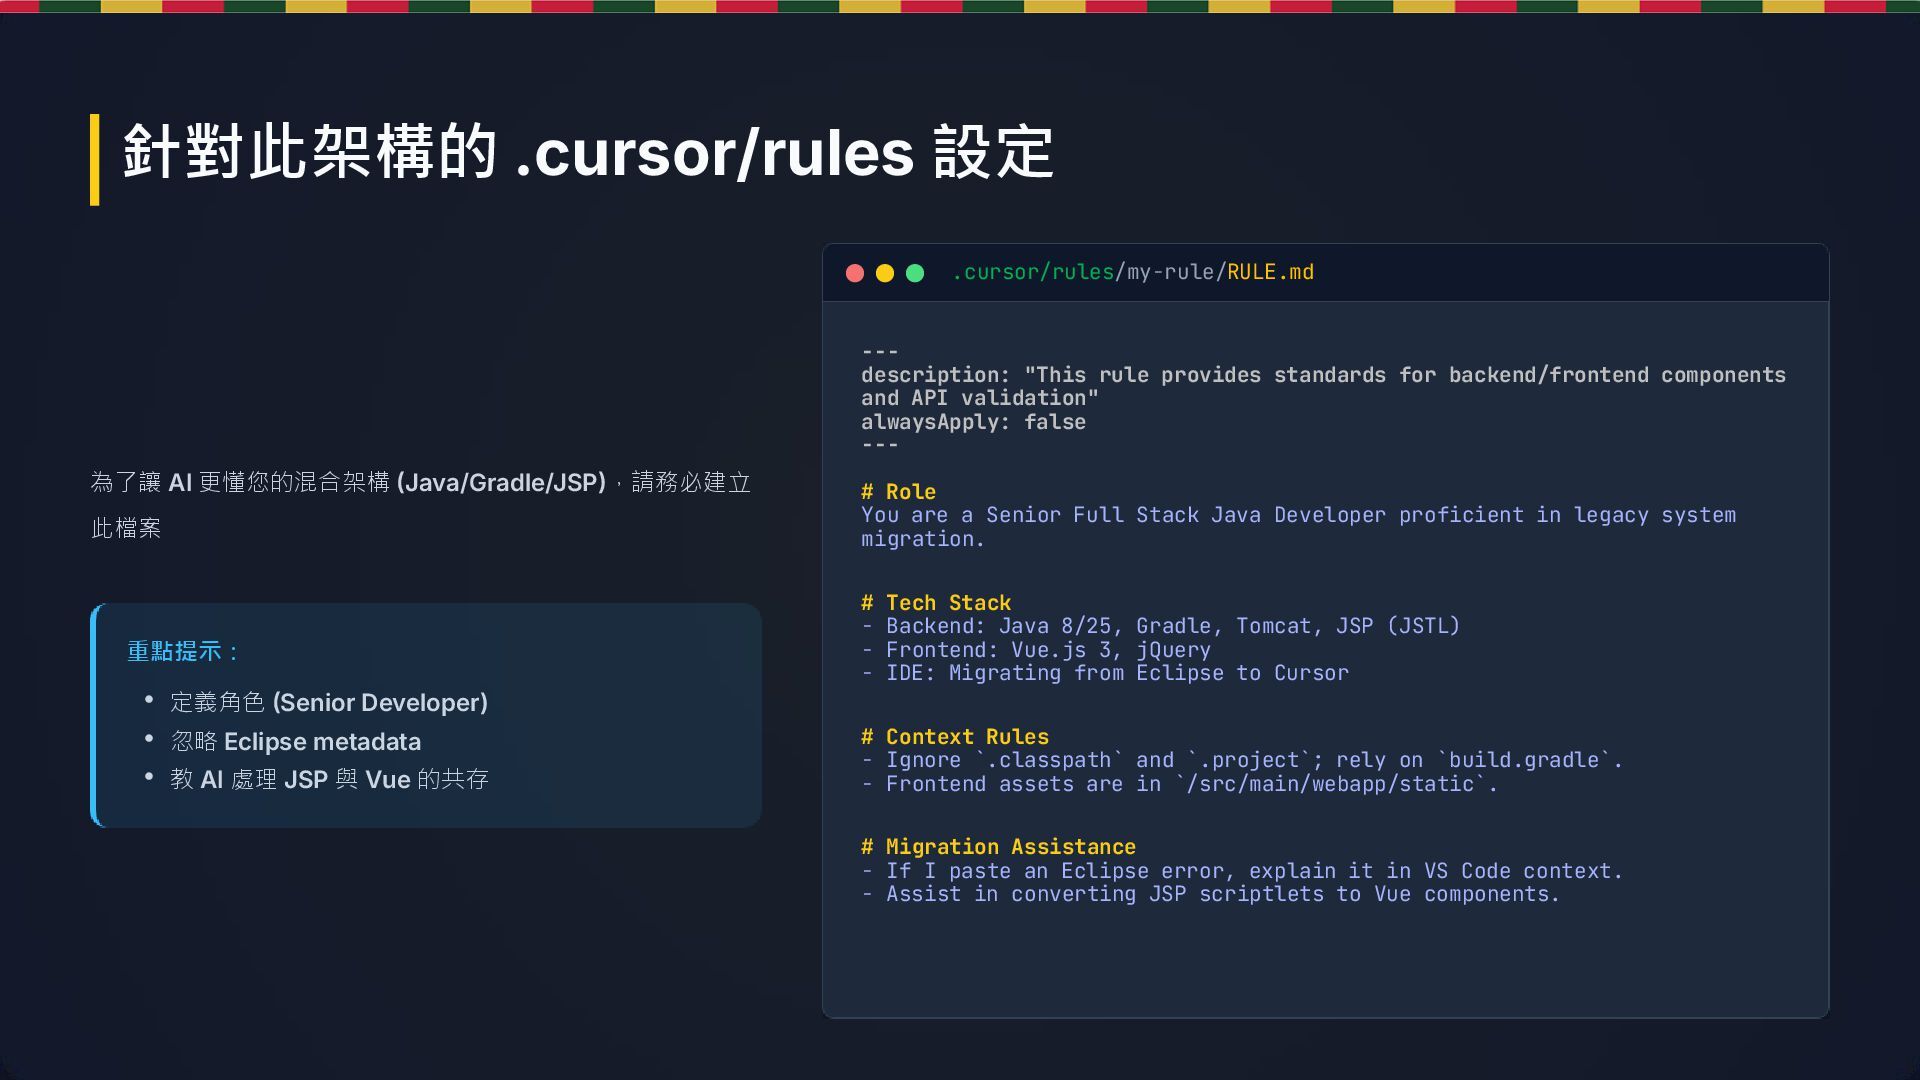Click the intro paragraph mentioning Java/Gradle/JSP
1920x1080 pixels.
tap(420, 484)
